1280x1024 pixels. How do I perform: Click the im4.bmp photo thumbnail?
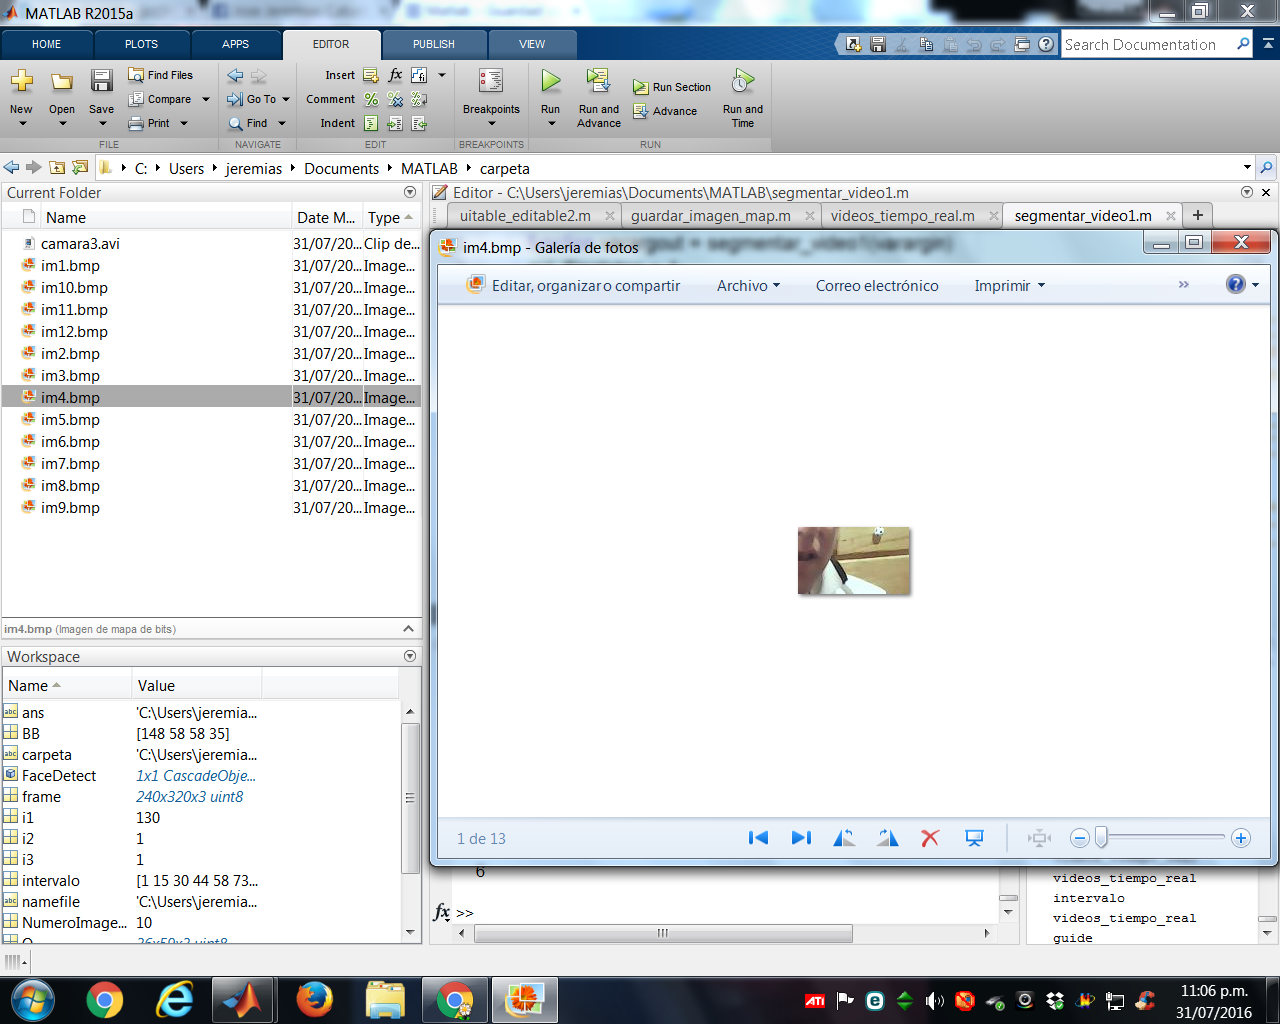point(854,560)
